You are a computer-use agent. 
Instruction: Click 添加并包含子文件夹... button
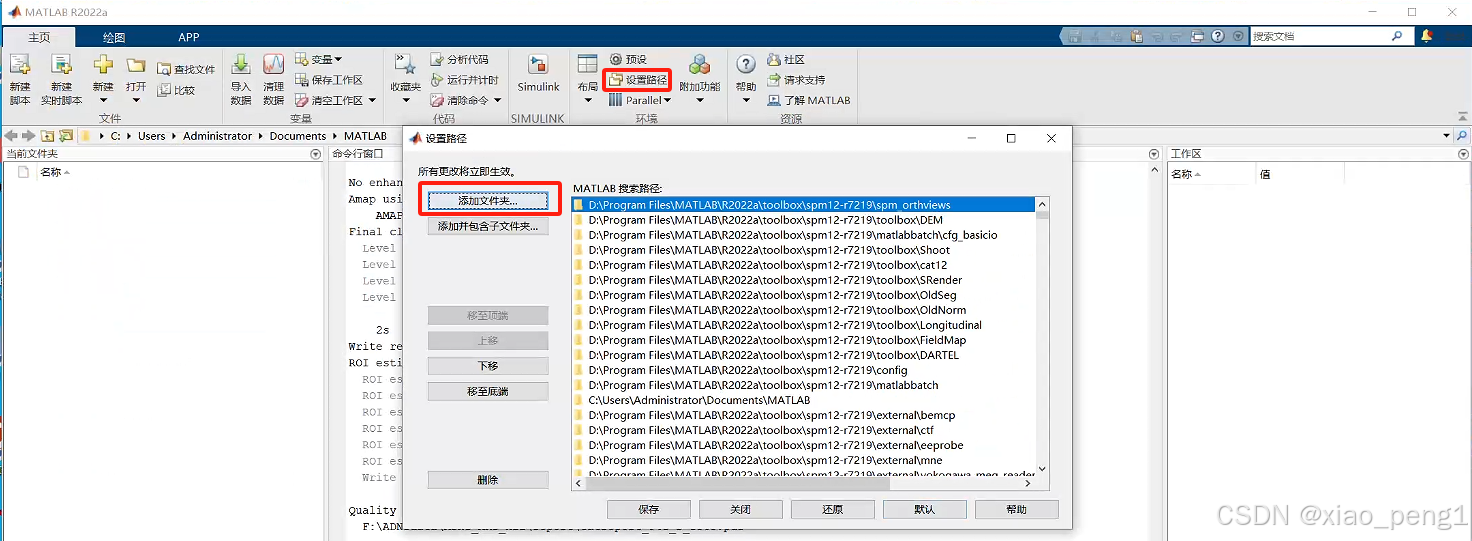click(x=487, y=226)
